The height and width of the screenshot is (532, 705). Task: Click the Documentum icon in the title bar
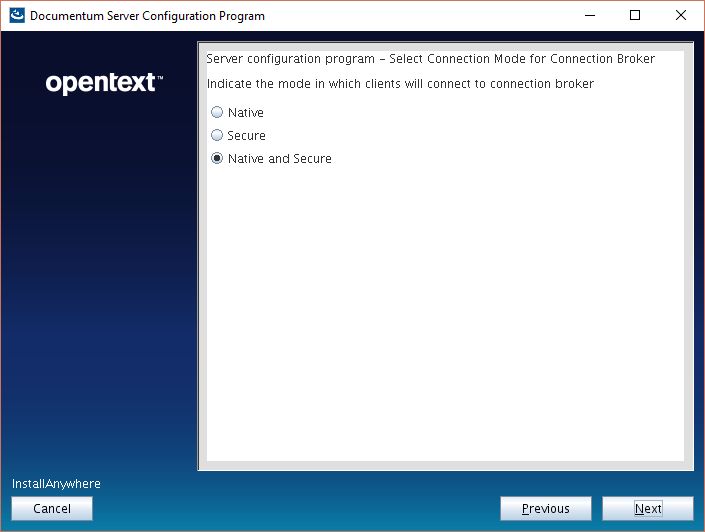(x=17, y=16)
